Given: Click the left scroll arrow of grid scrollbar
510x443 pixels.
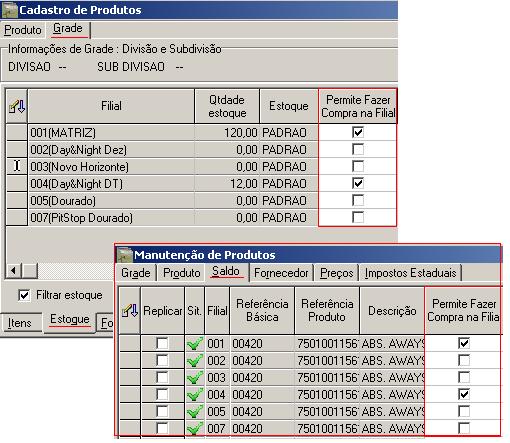Looking at the screenshot, I should pos(13,270).
